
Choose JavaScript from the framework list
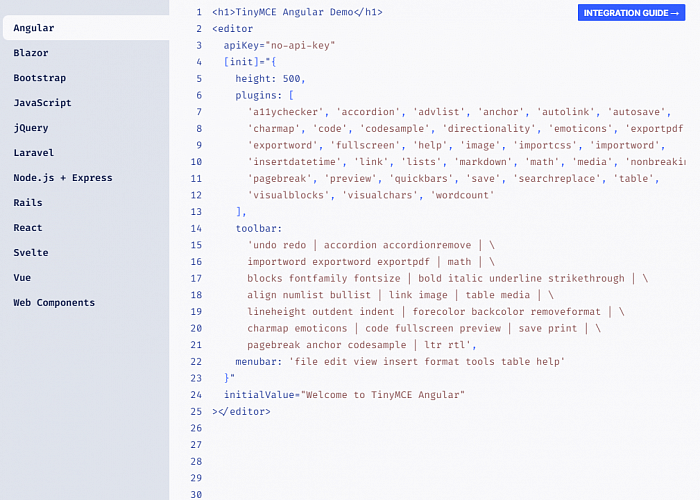click(x=43, y=103)
